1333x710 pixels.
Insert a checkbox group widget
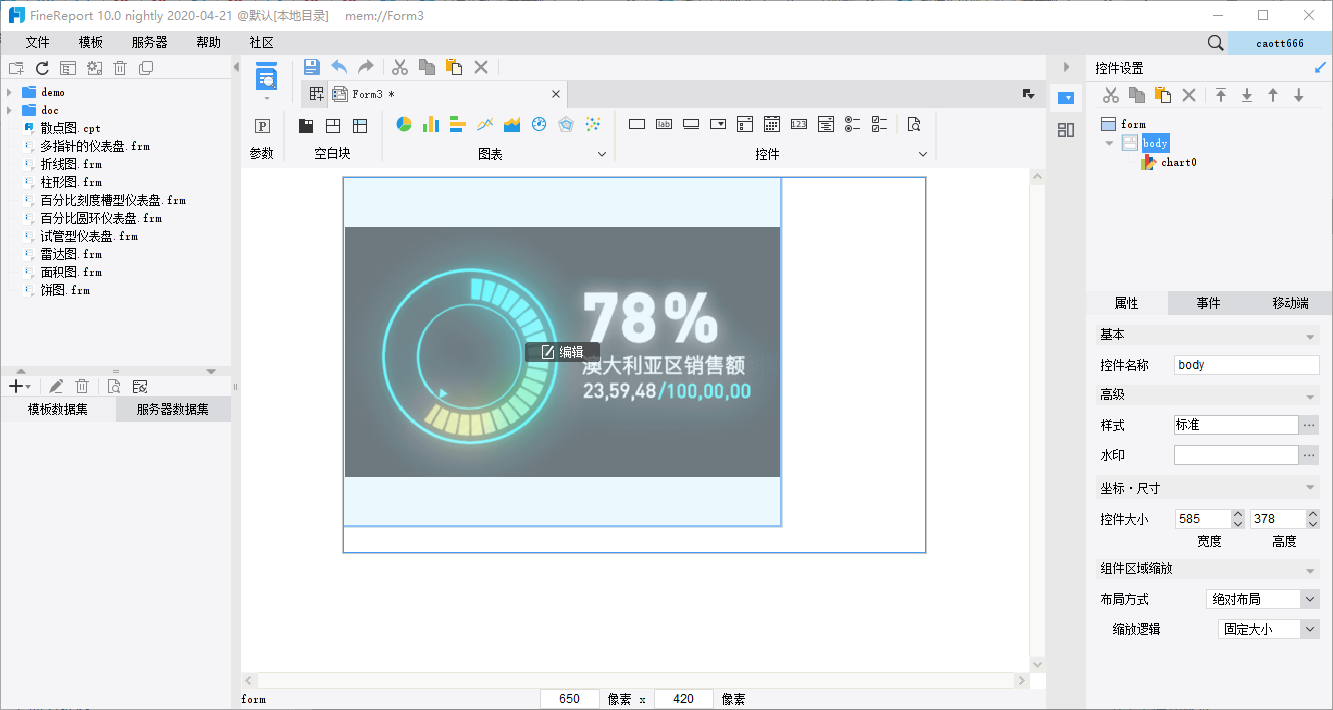880,125
